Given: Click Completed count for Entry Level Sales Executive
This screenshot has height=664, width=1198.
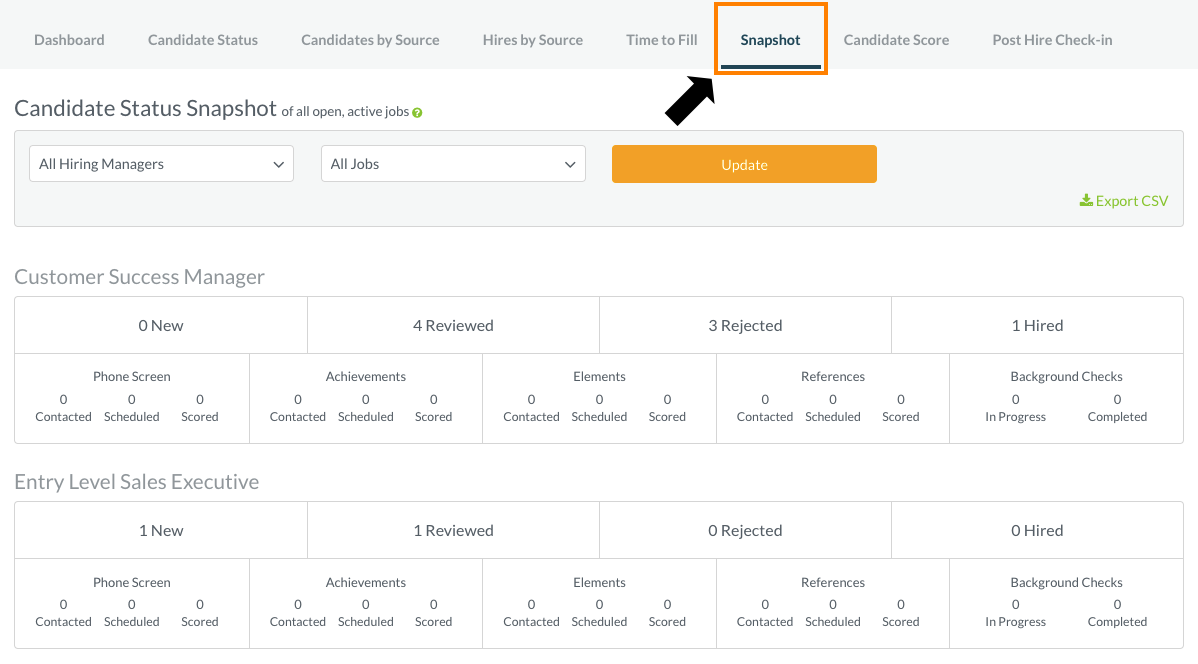Looking at the screenshot, I should coord(1117,604).
